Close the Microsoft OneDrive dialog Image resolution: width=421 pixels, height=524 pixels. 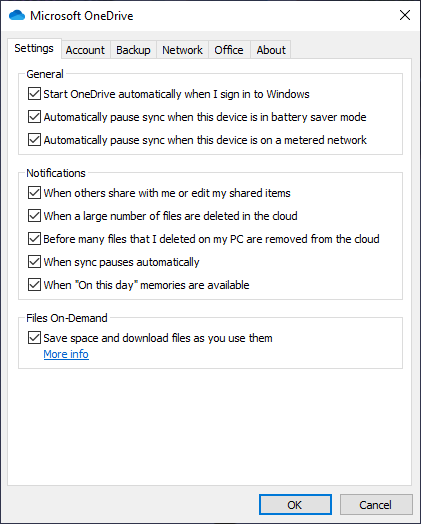[405, 15]
